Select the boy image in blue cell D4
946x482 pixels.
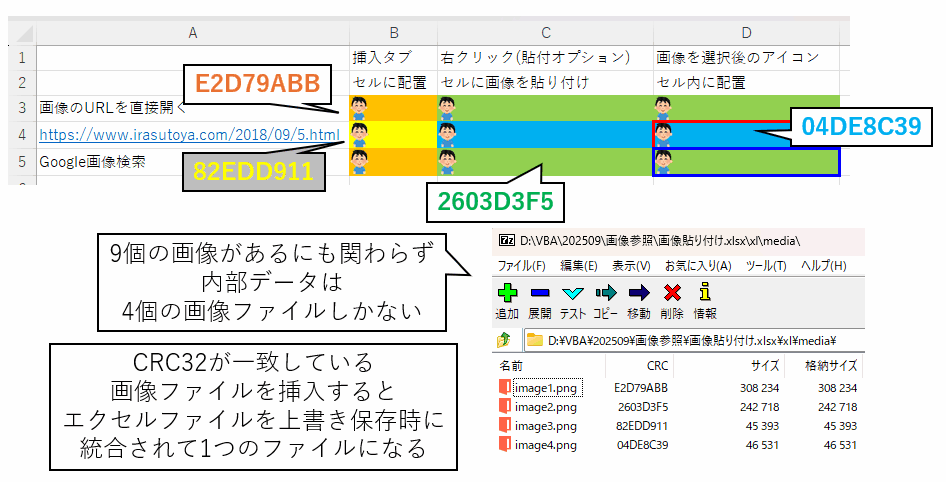[x=663, y=135]
